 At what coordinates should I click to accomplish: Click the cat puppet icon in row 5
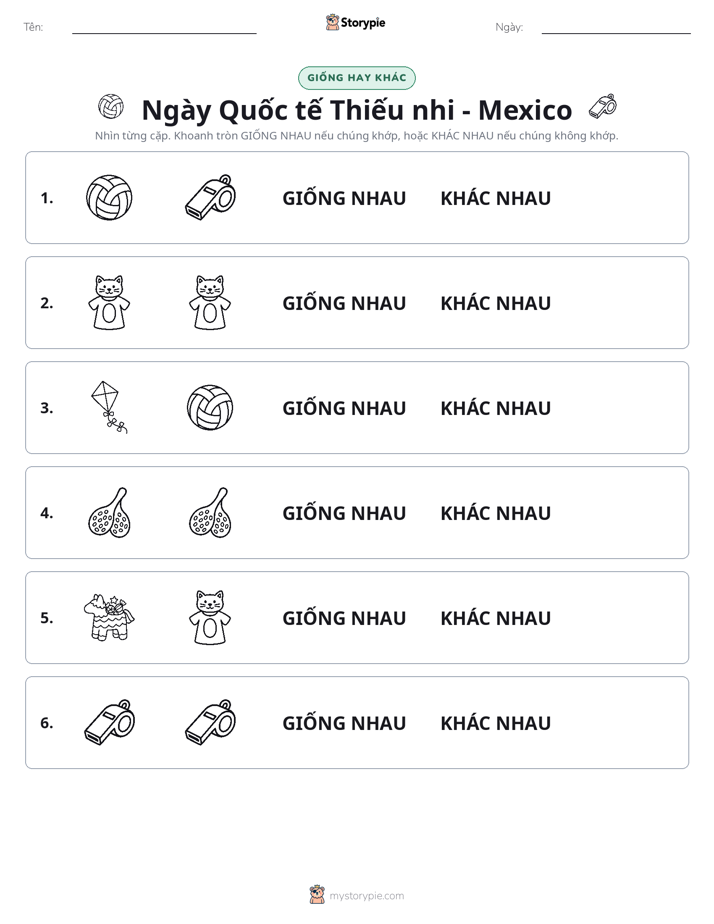point(210,617)
